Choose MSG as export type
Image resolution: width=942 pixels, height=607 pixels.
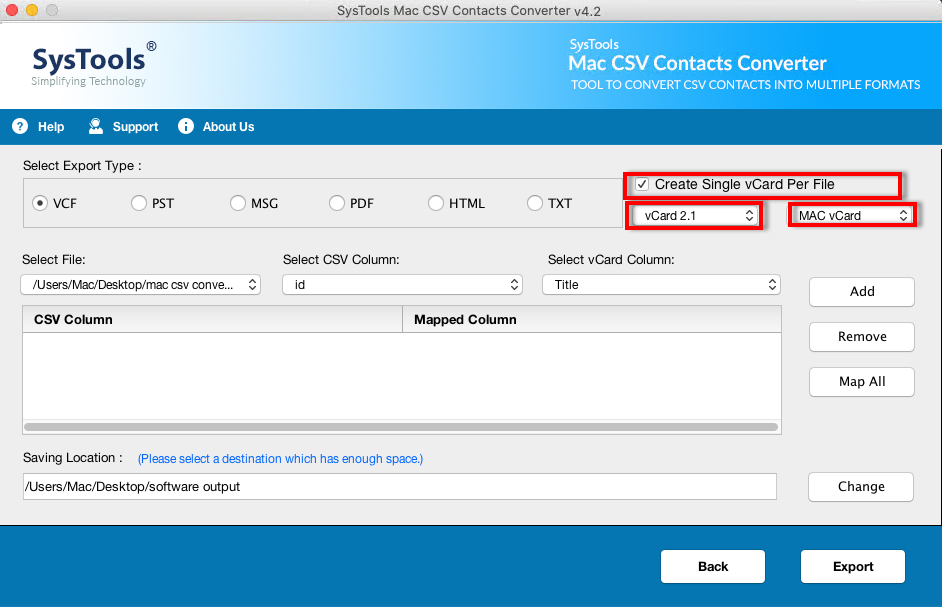[x=238, y=203]
